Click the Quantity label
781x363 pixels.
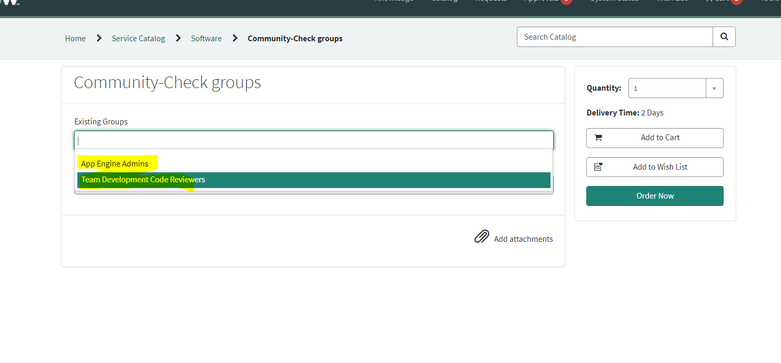point(604,88)
